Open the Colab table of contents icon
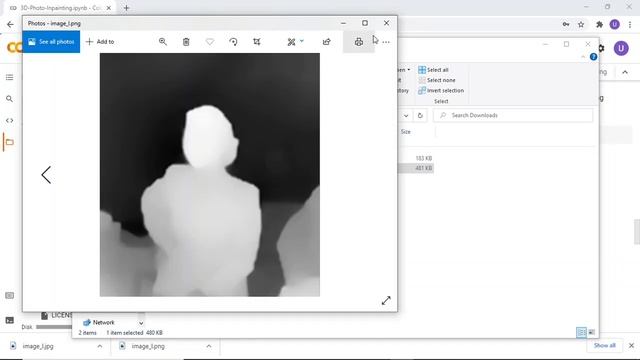The image size is (640, 360). [x=9, y=78]
